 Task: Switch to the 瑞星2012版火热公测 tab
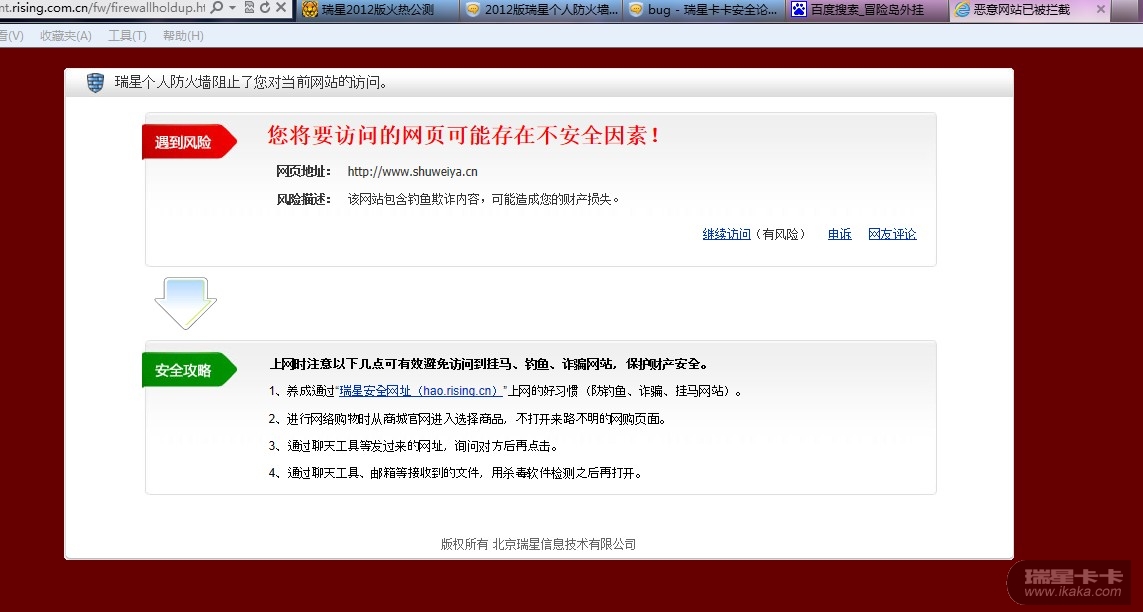coord(378,9)
